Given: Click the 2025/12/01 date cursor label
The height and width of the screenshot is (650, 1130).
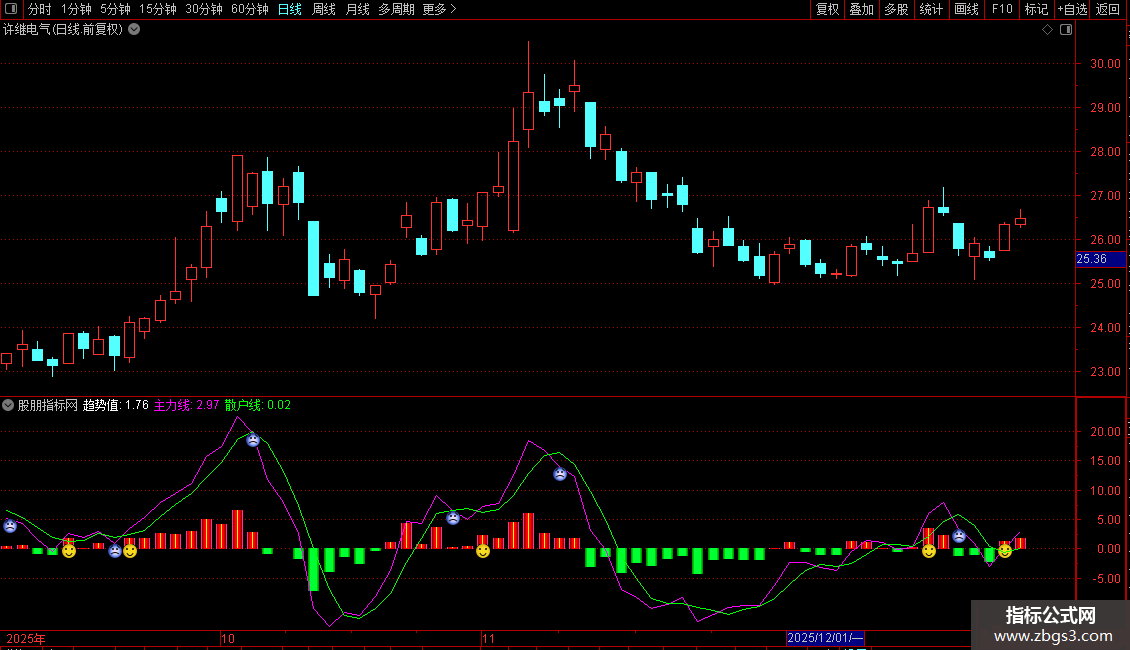Looking at the screenshot, I should click(x=825, y=638).
